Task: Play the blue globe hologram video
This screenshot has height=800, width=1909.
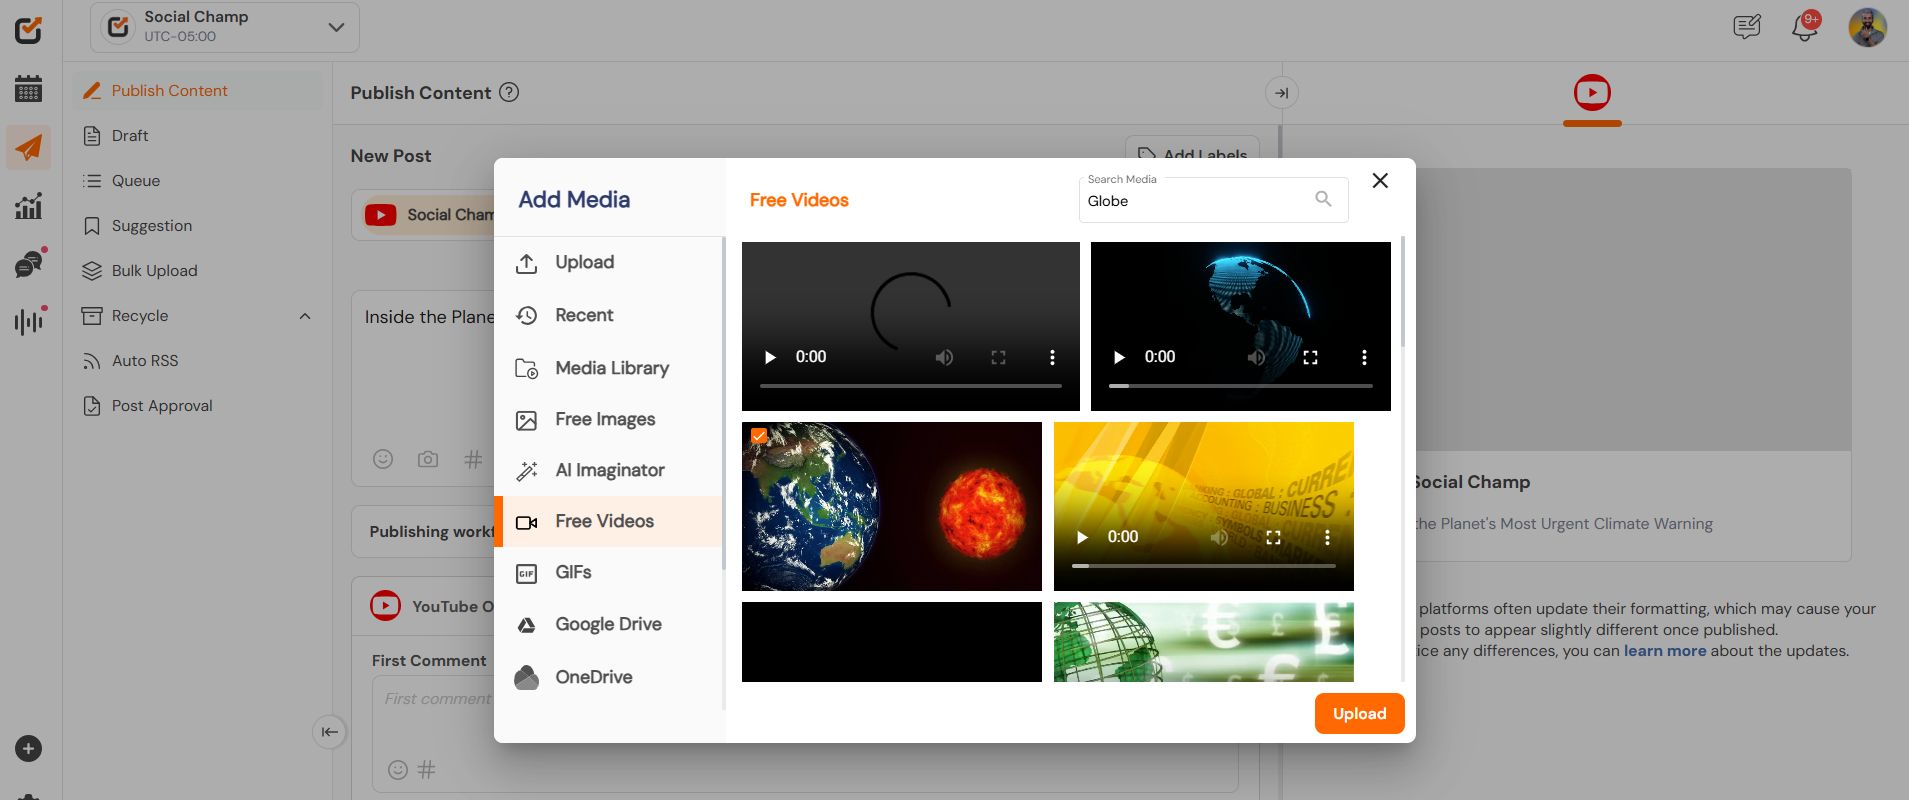Action: point(1119,357)
